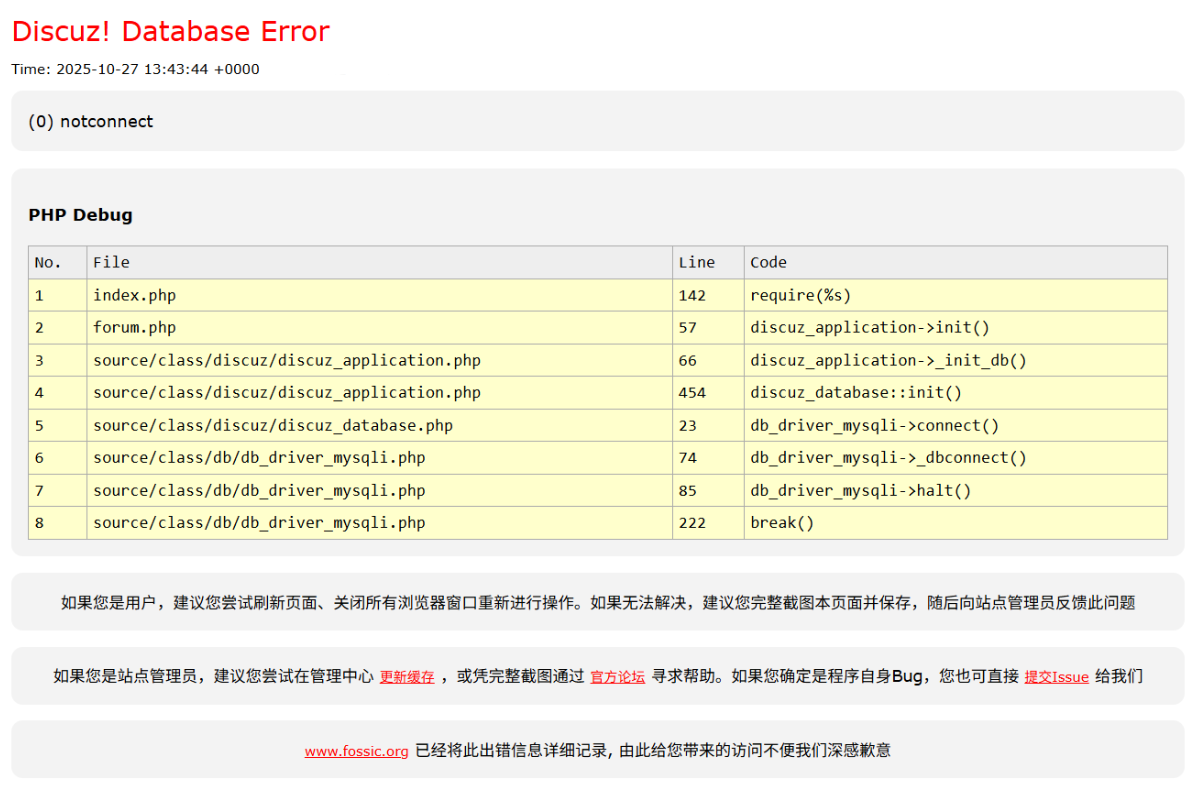
Task: Open the www.fossic.org link
Action: (356, 751)
